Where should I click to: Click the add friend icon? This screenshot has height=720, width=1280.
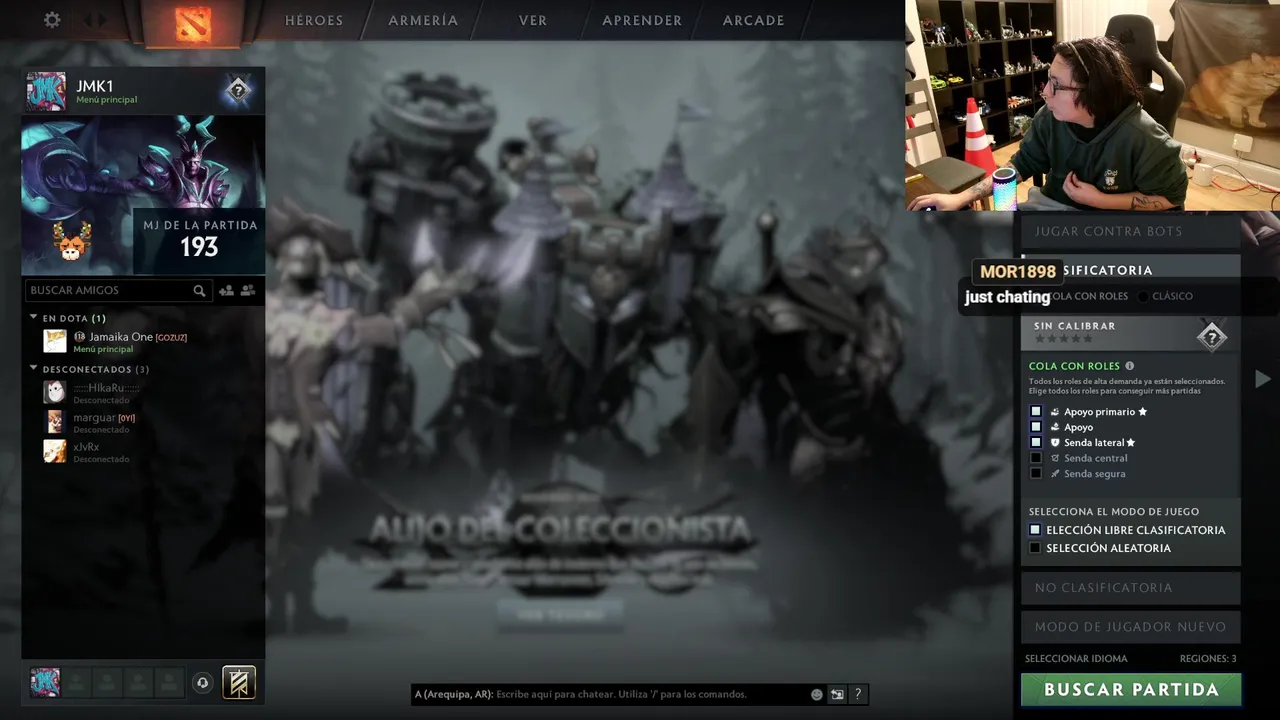[226, 290]
